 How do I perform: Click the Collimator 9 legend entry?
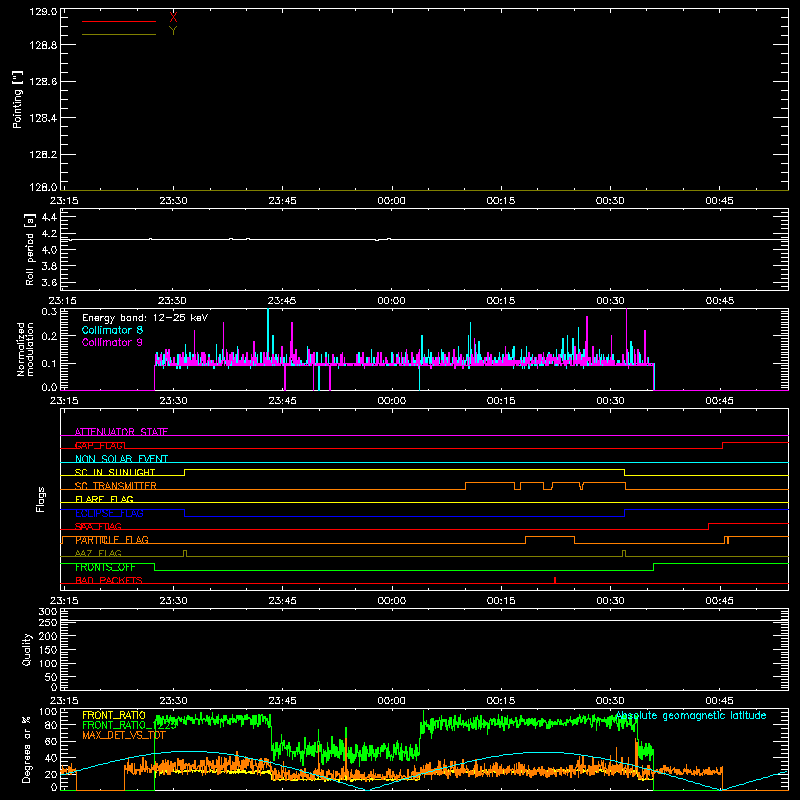click(x=112, y=342)
